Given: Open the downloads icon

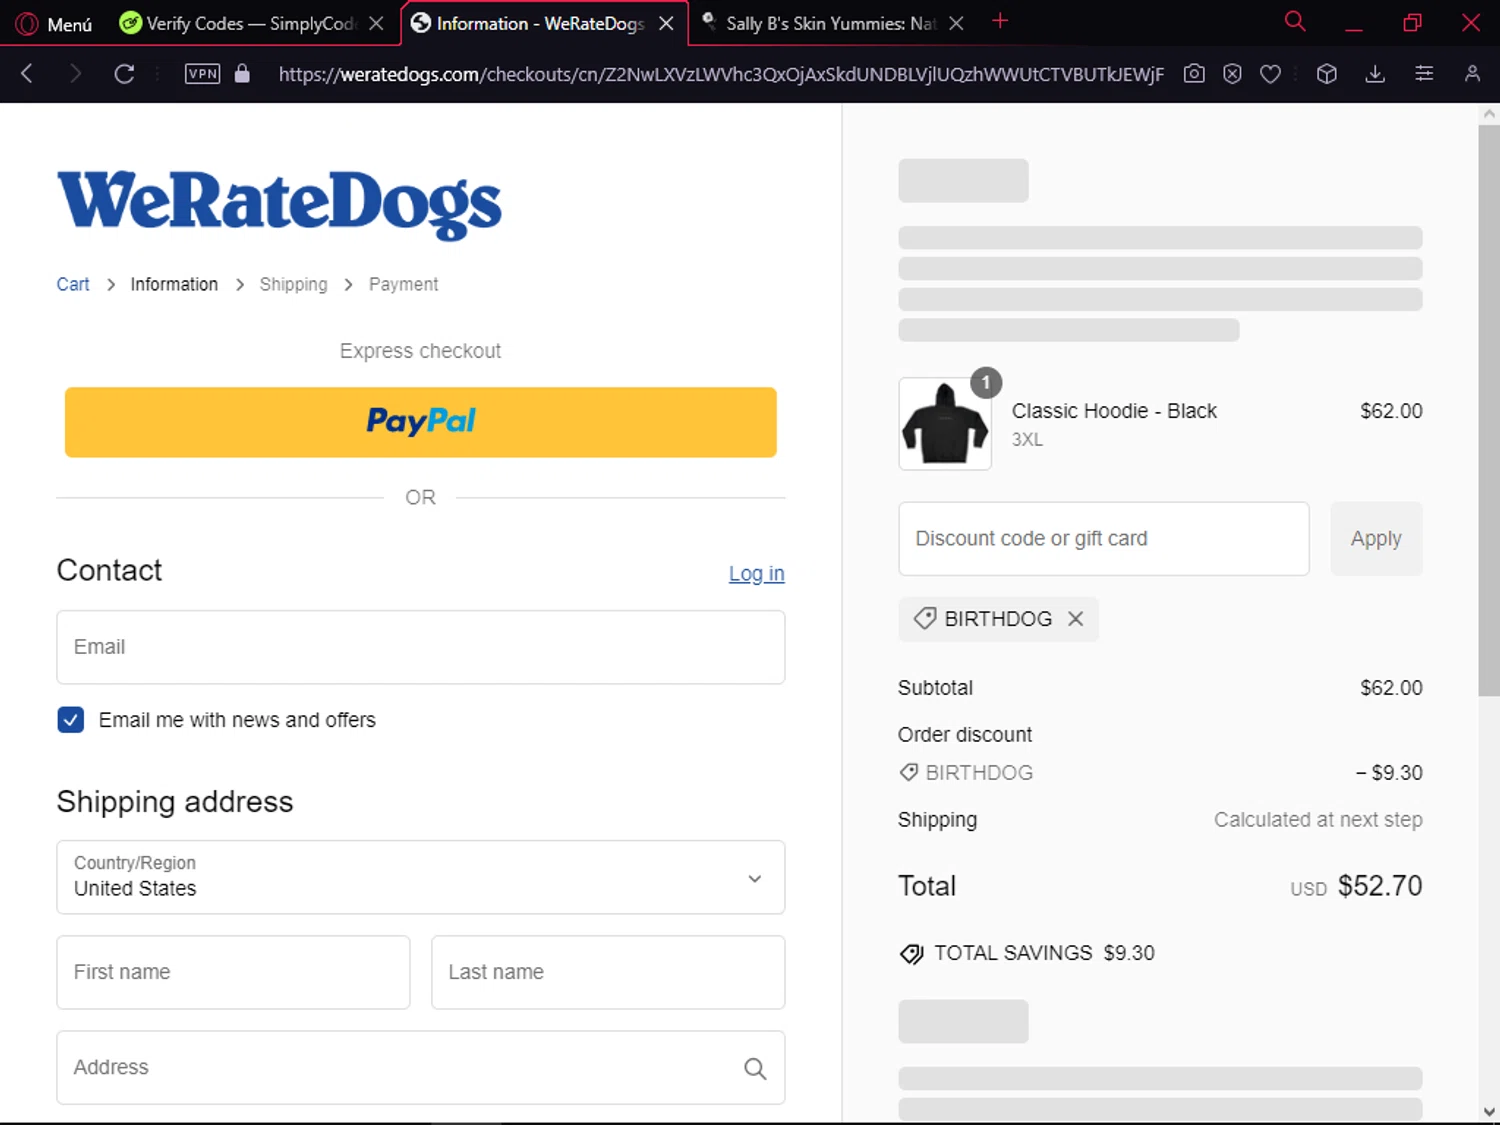Looking at the screenshot, I should tap(1375, 73).
